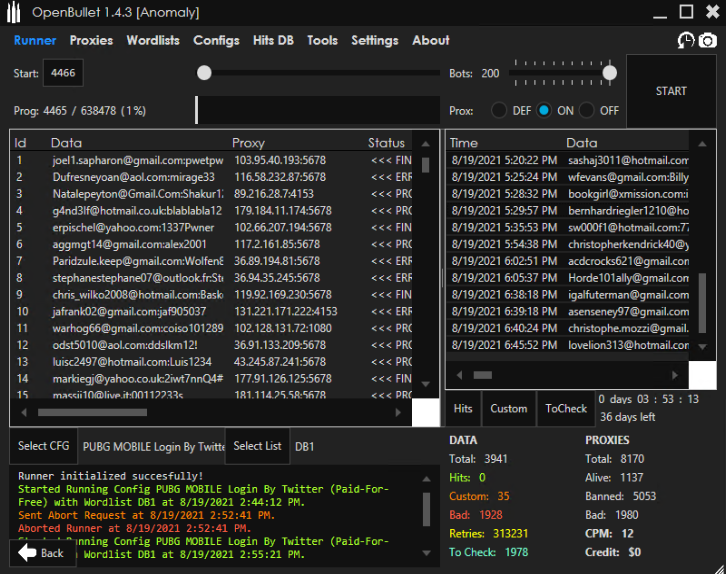Click the results list scroll up arrow
726x574 pixels.
pos(702,144)
